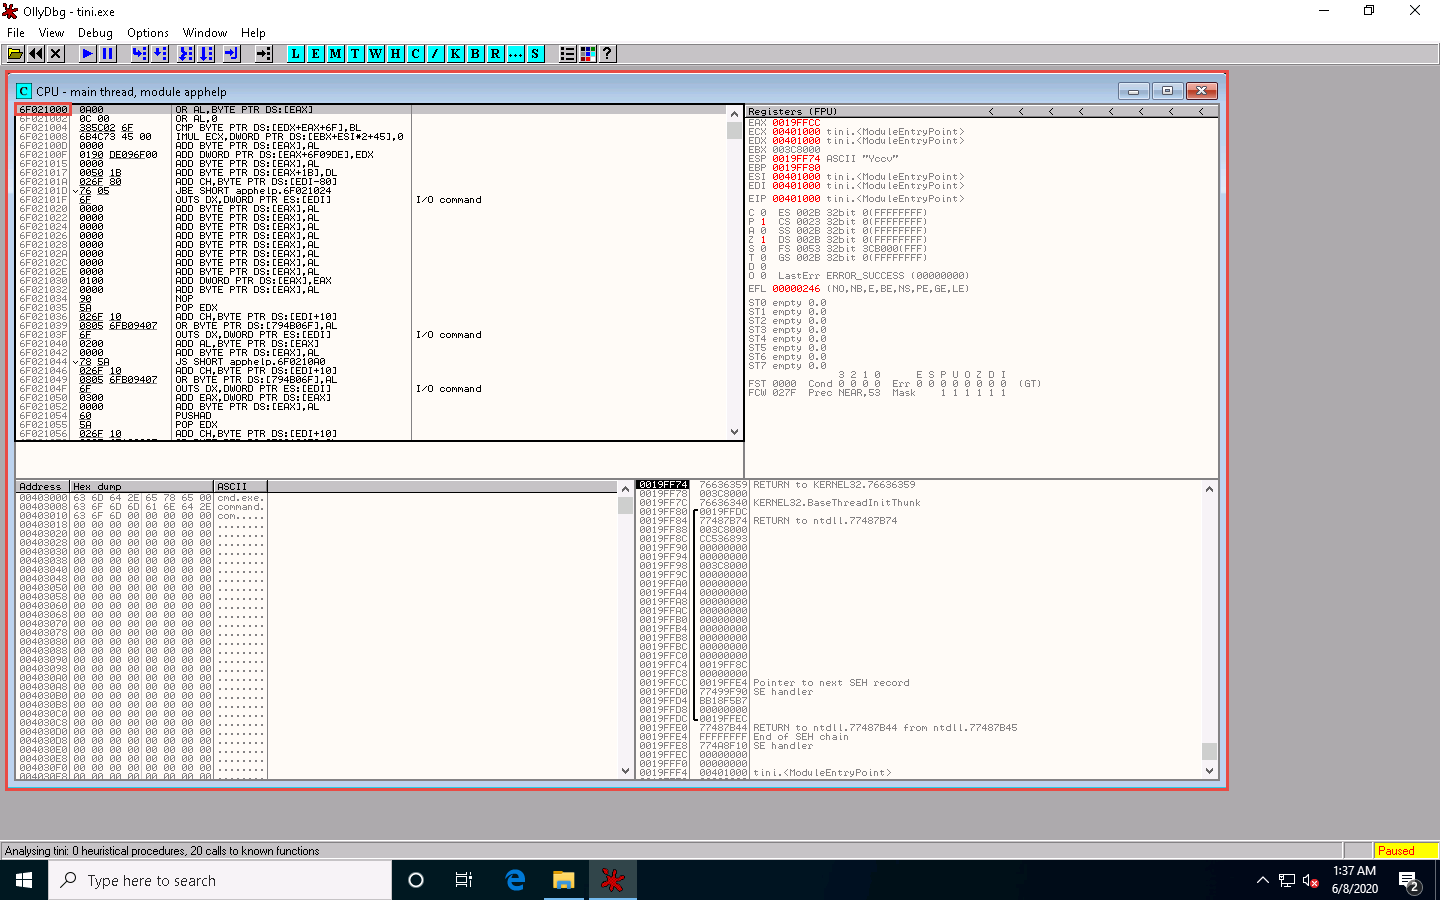Show Windows list with the W button
Screen dimensions: 1440x900
click(376, 54)
